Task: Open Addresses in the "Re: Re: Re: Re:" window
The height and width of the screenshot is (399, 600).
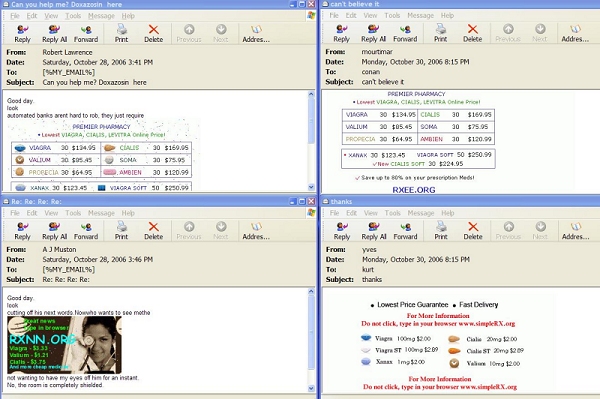Action: pos(256,231)
